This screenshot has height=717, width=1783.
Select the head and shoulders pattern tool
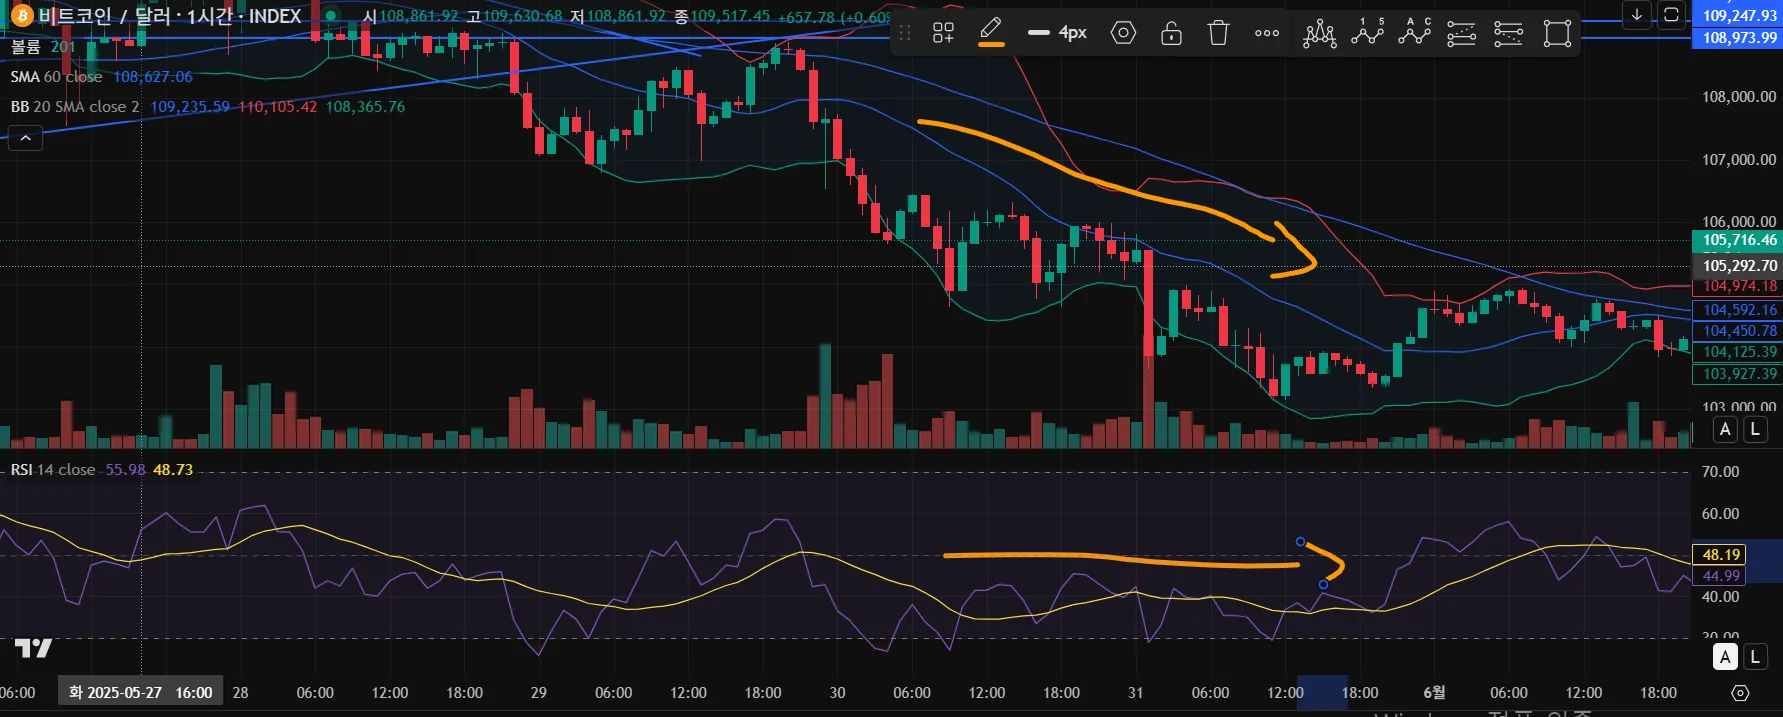(1320, 33)
